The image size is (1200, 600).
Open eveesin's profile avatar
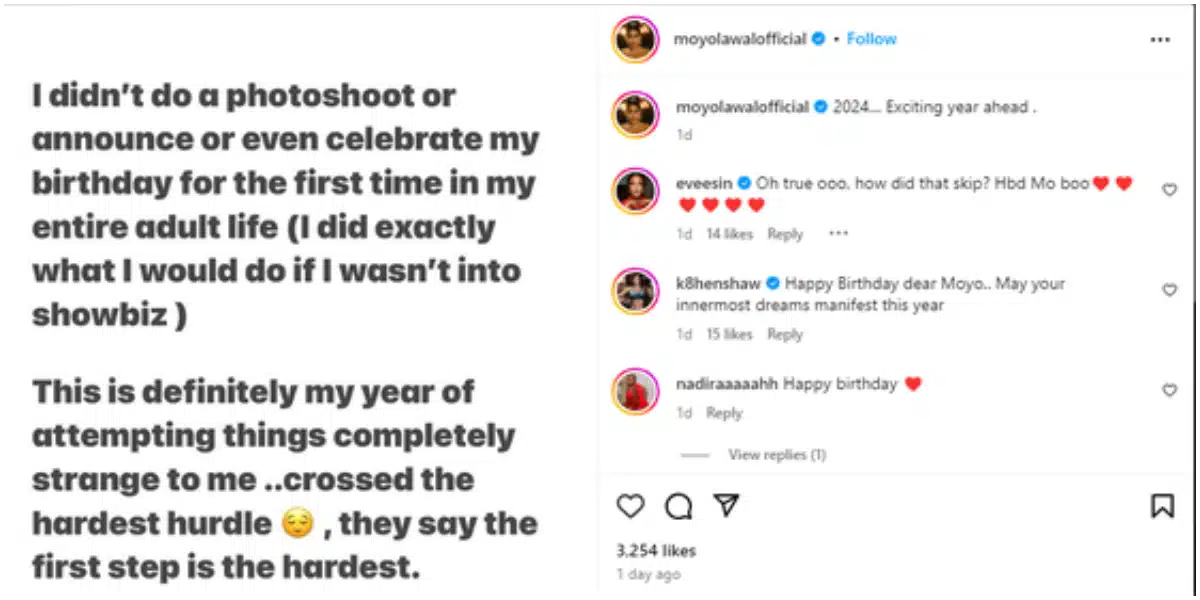click(x=636, y=192)
